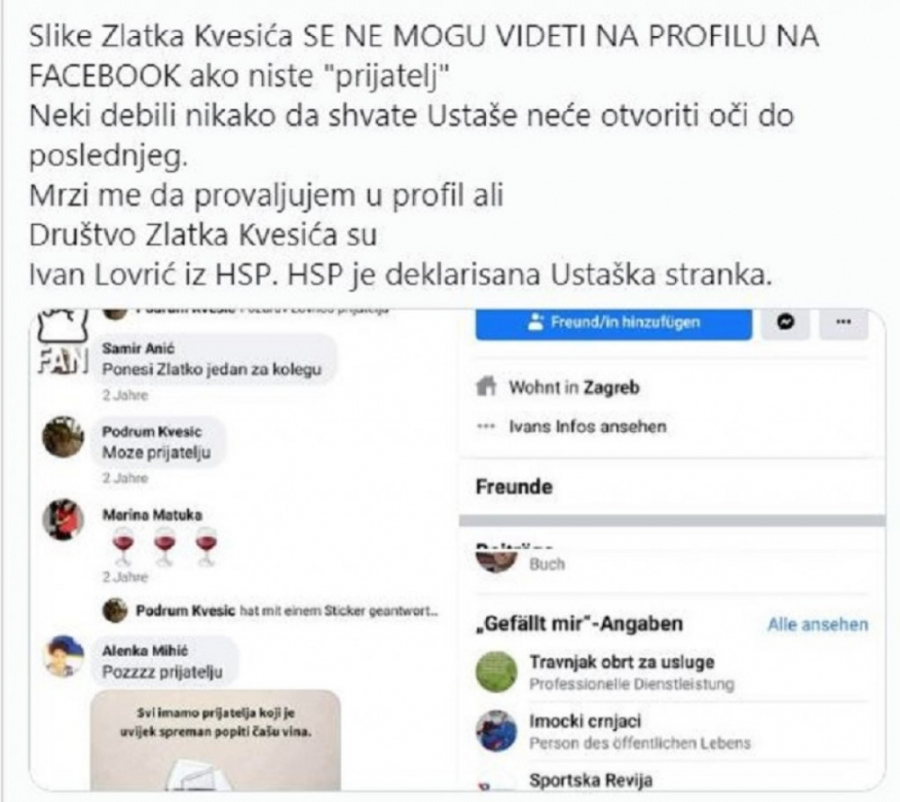Click Imocki crnjaci profile avatar

[x=496, y=731]
